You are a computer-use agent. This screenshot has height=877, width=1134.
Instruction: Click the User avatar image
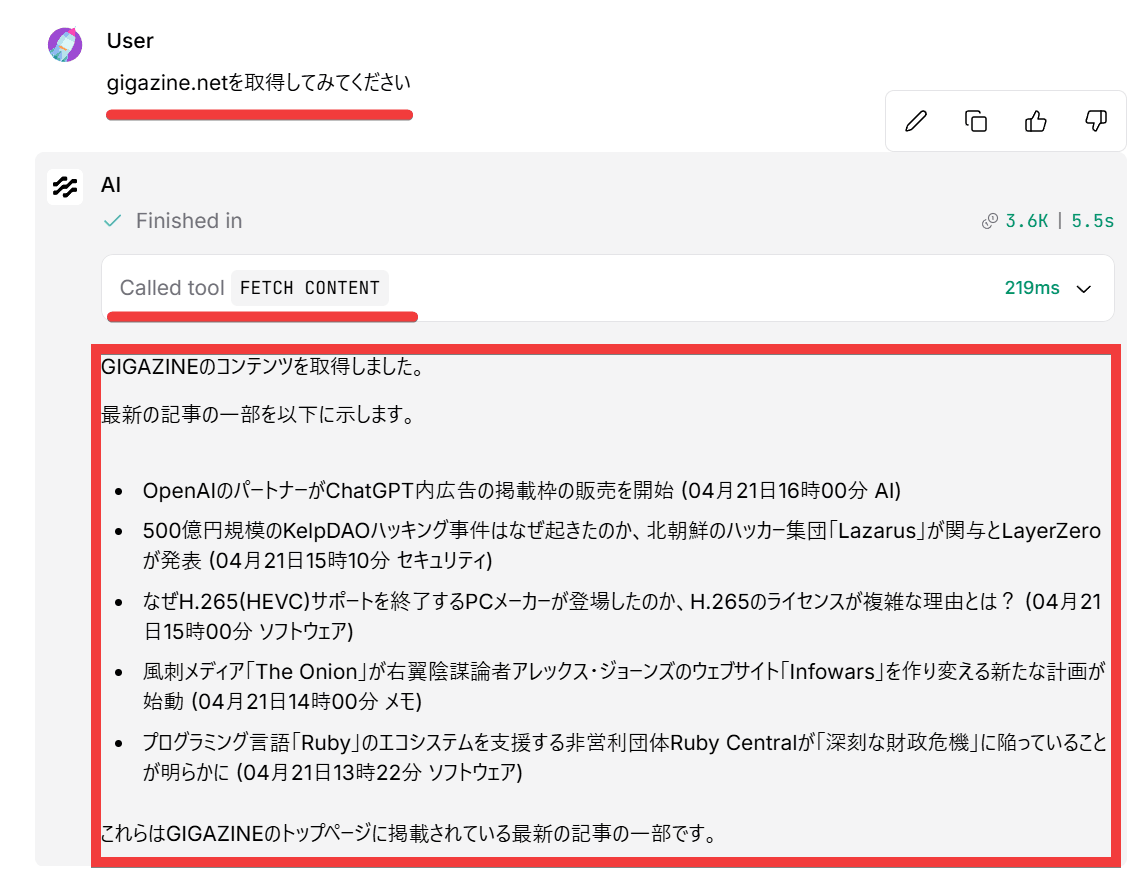[66, 45]
